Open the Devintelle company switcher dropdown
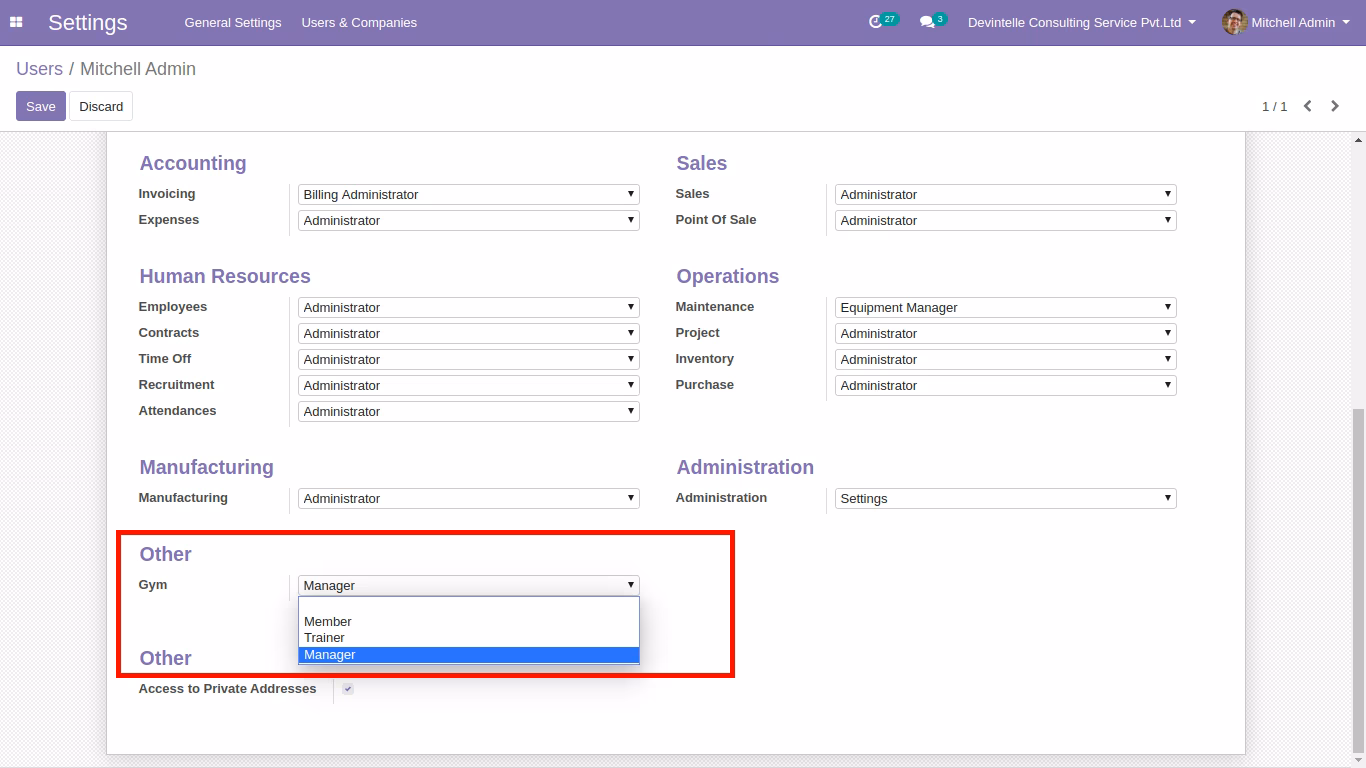Screen dimensions: 1366x768 coord(1081,22)
